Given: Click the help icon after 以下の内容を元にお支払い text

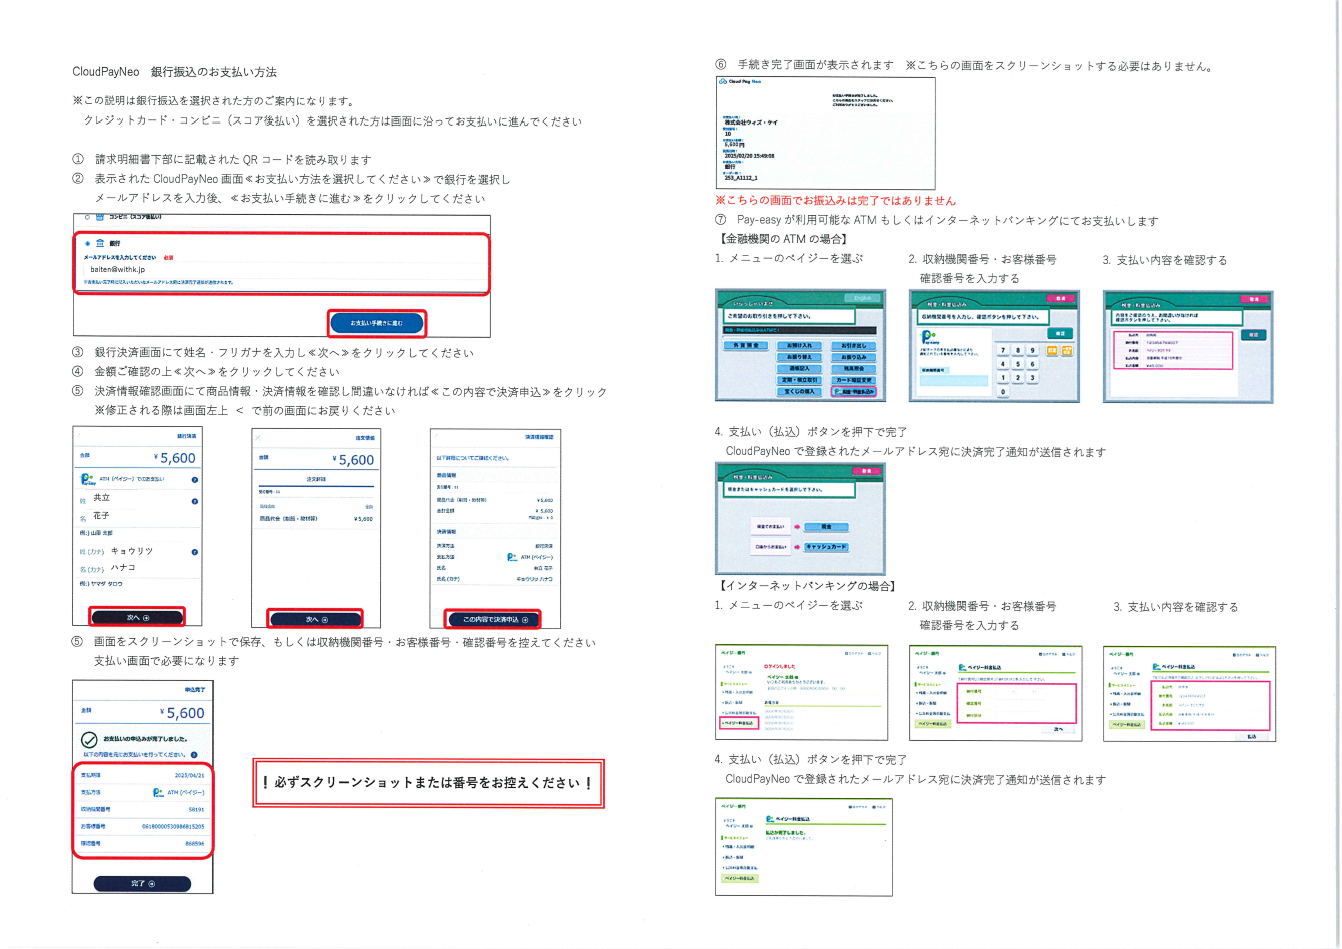Looking at the screenshot, I should click(194, 755).
